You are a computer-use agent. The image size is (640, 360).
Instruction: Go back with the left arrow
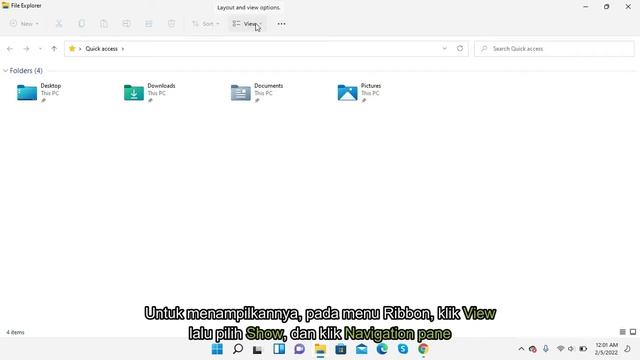pos(10,49)
